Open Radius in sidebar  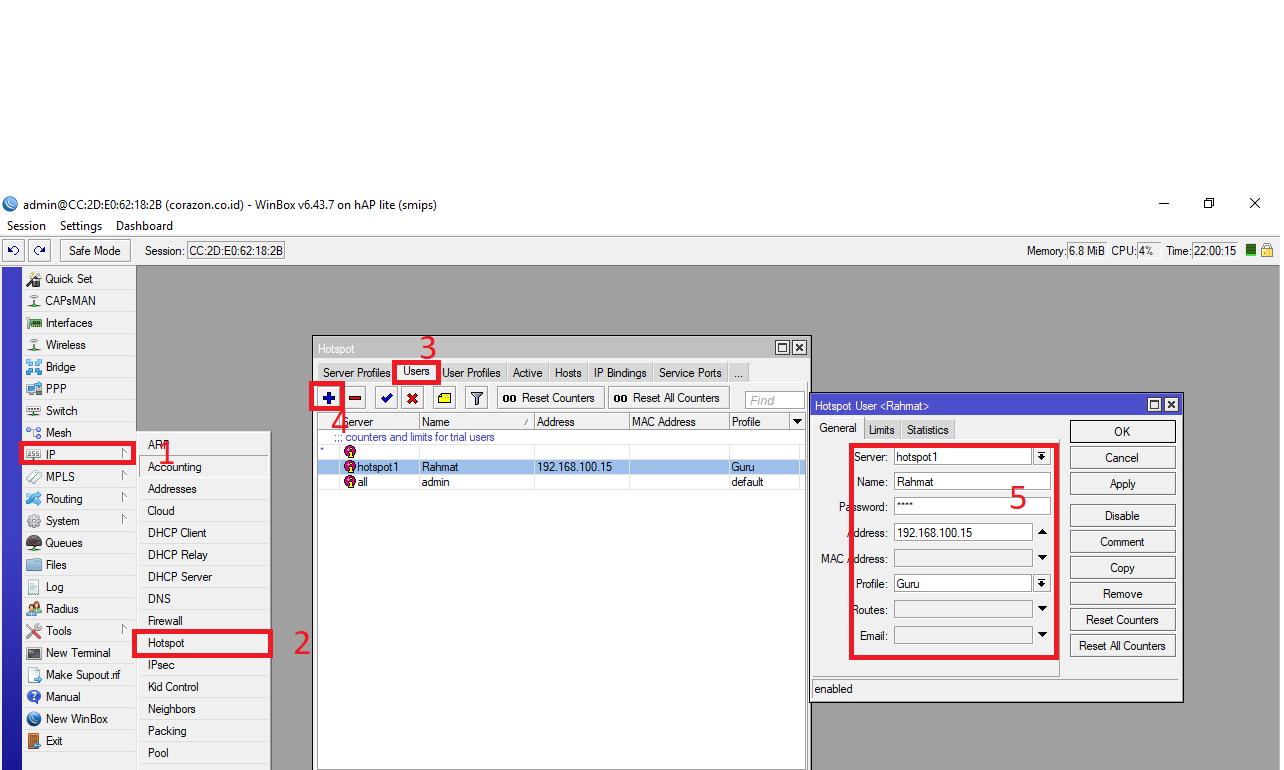[x=79, y=609]
